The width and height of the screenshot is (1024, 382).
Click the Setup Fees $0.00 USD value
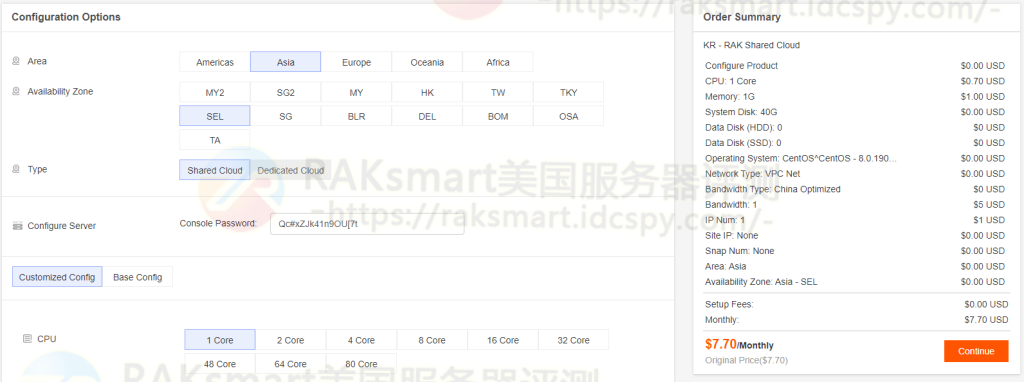[x=986, y=304]
